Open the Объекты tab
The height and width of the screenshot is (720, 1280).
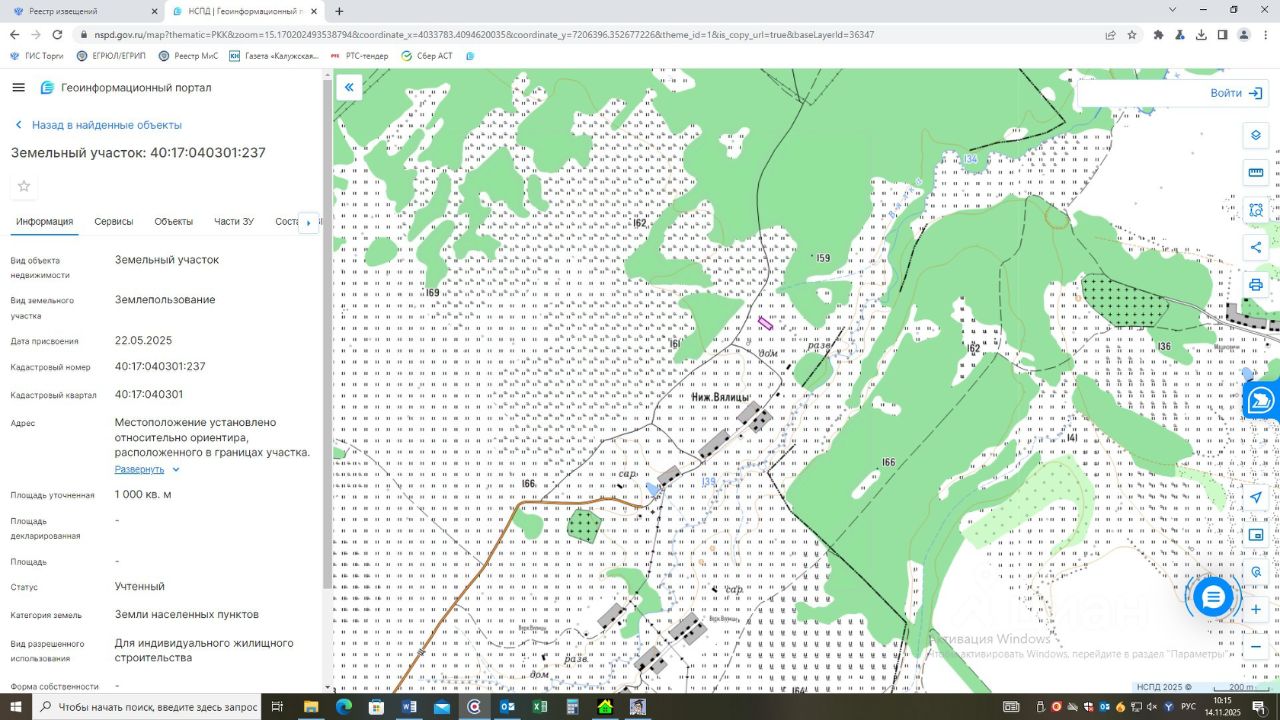click(174, 221)
